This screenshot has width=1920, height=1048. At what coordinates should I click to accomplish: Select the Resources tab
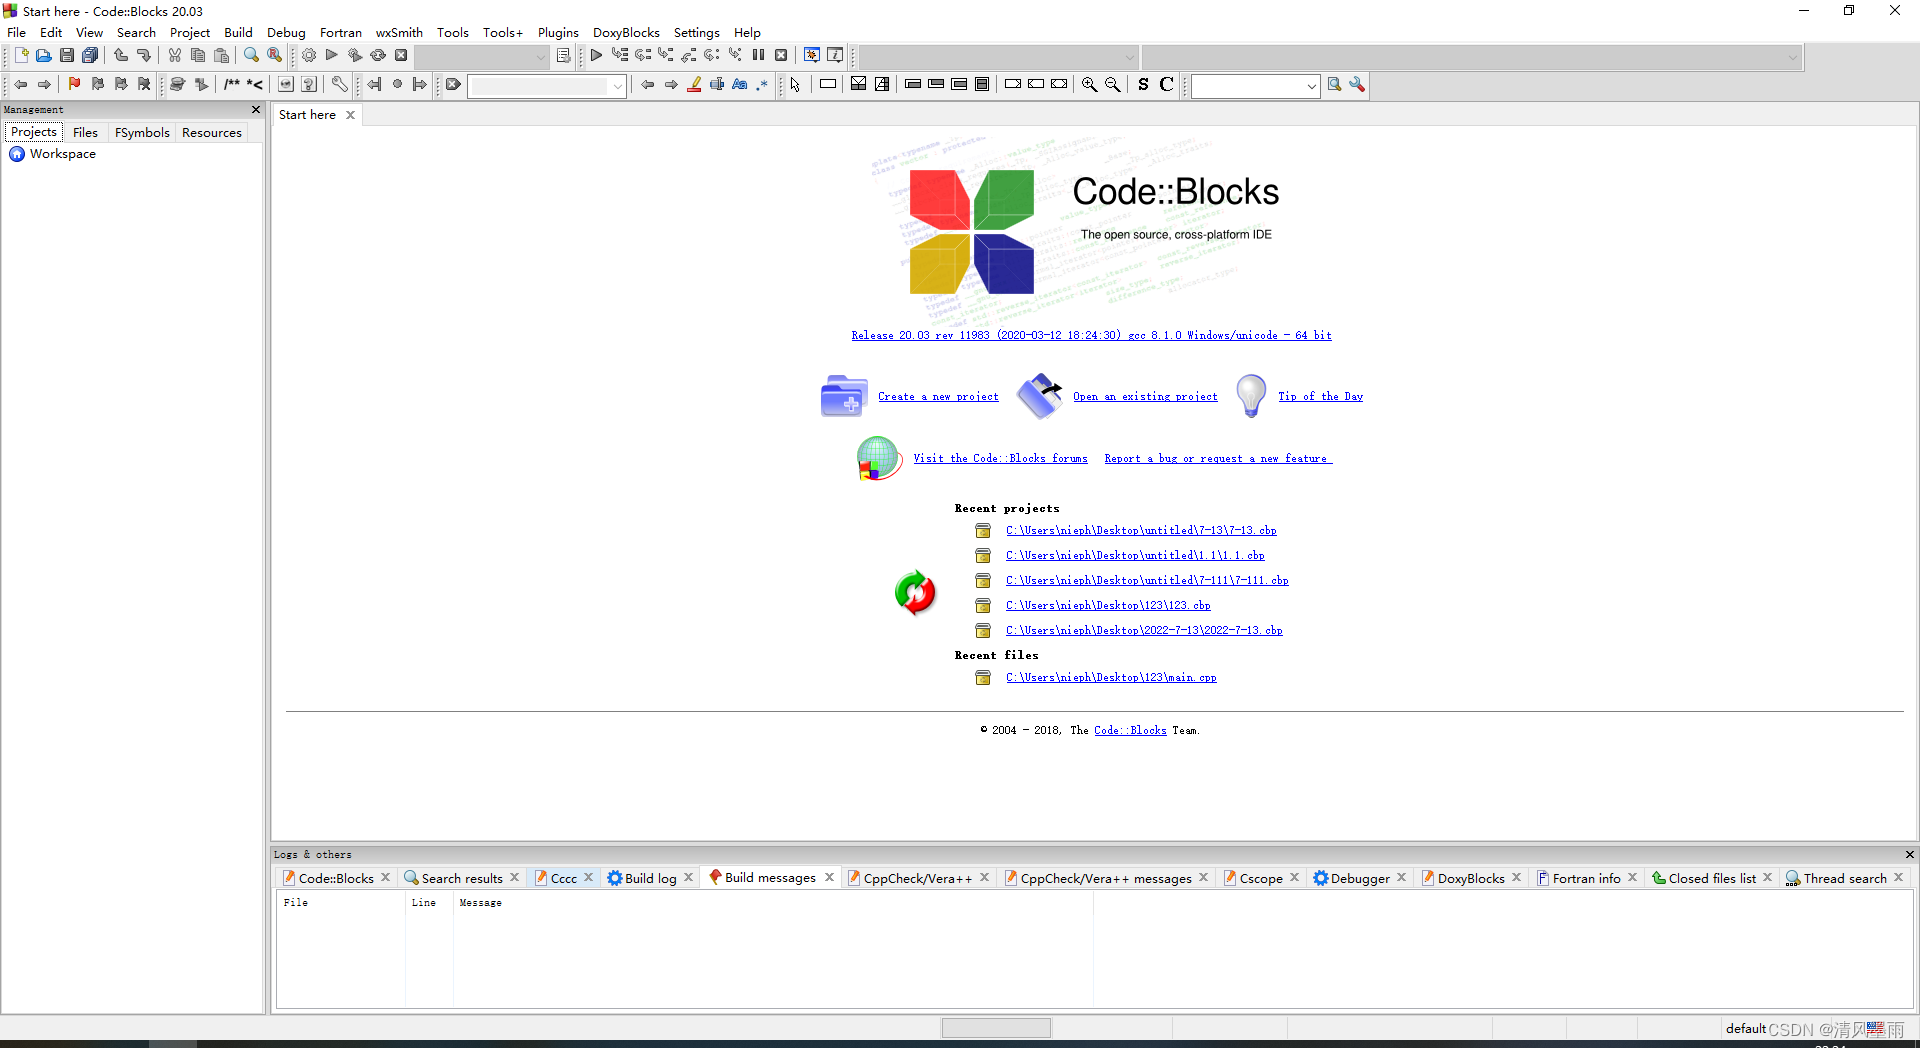pyautogui.click(x=212, y=132)
